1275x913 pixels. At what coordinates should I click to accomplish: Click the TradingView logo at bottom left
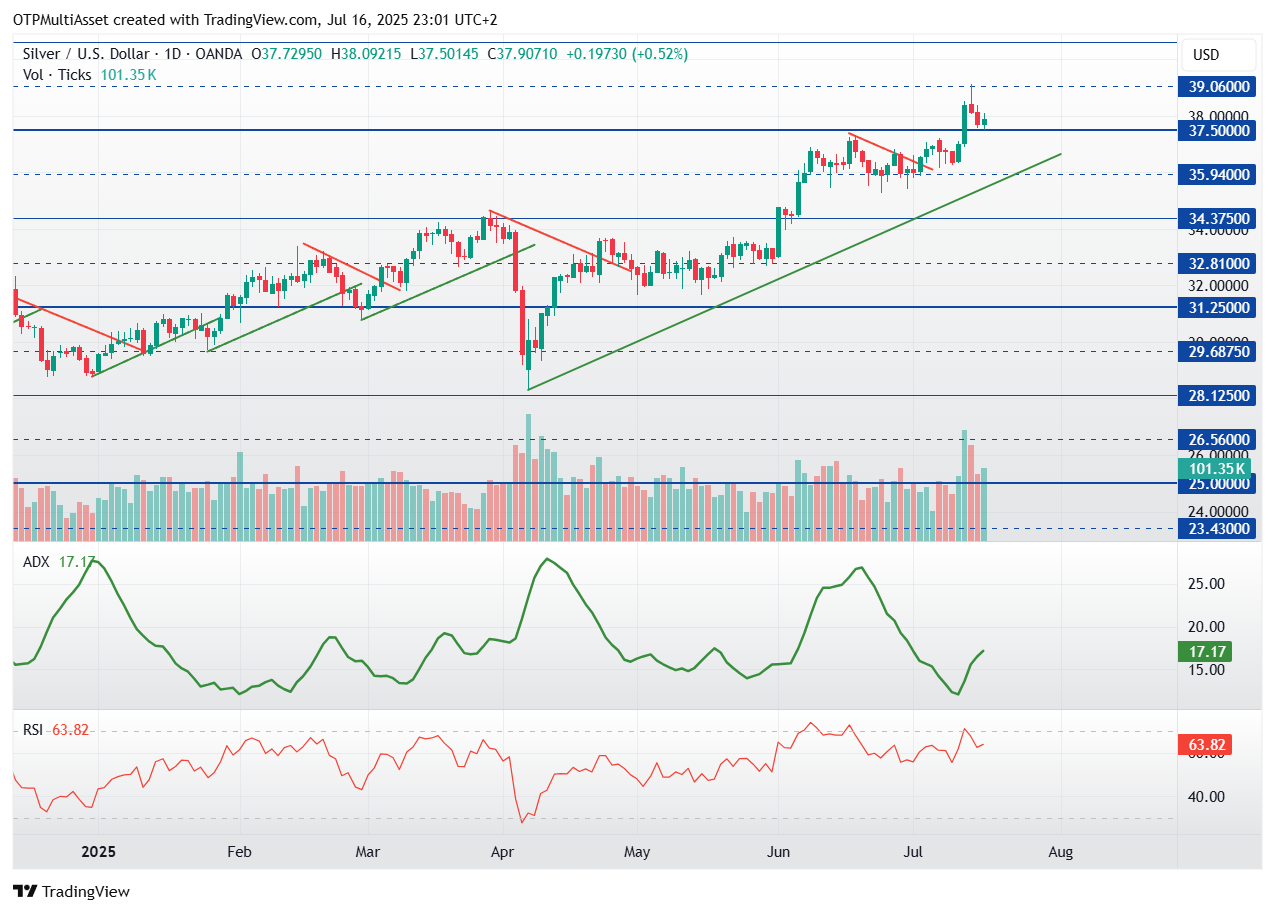point(71,891)
